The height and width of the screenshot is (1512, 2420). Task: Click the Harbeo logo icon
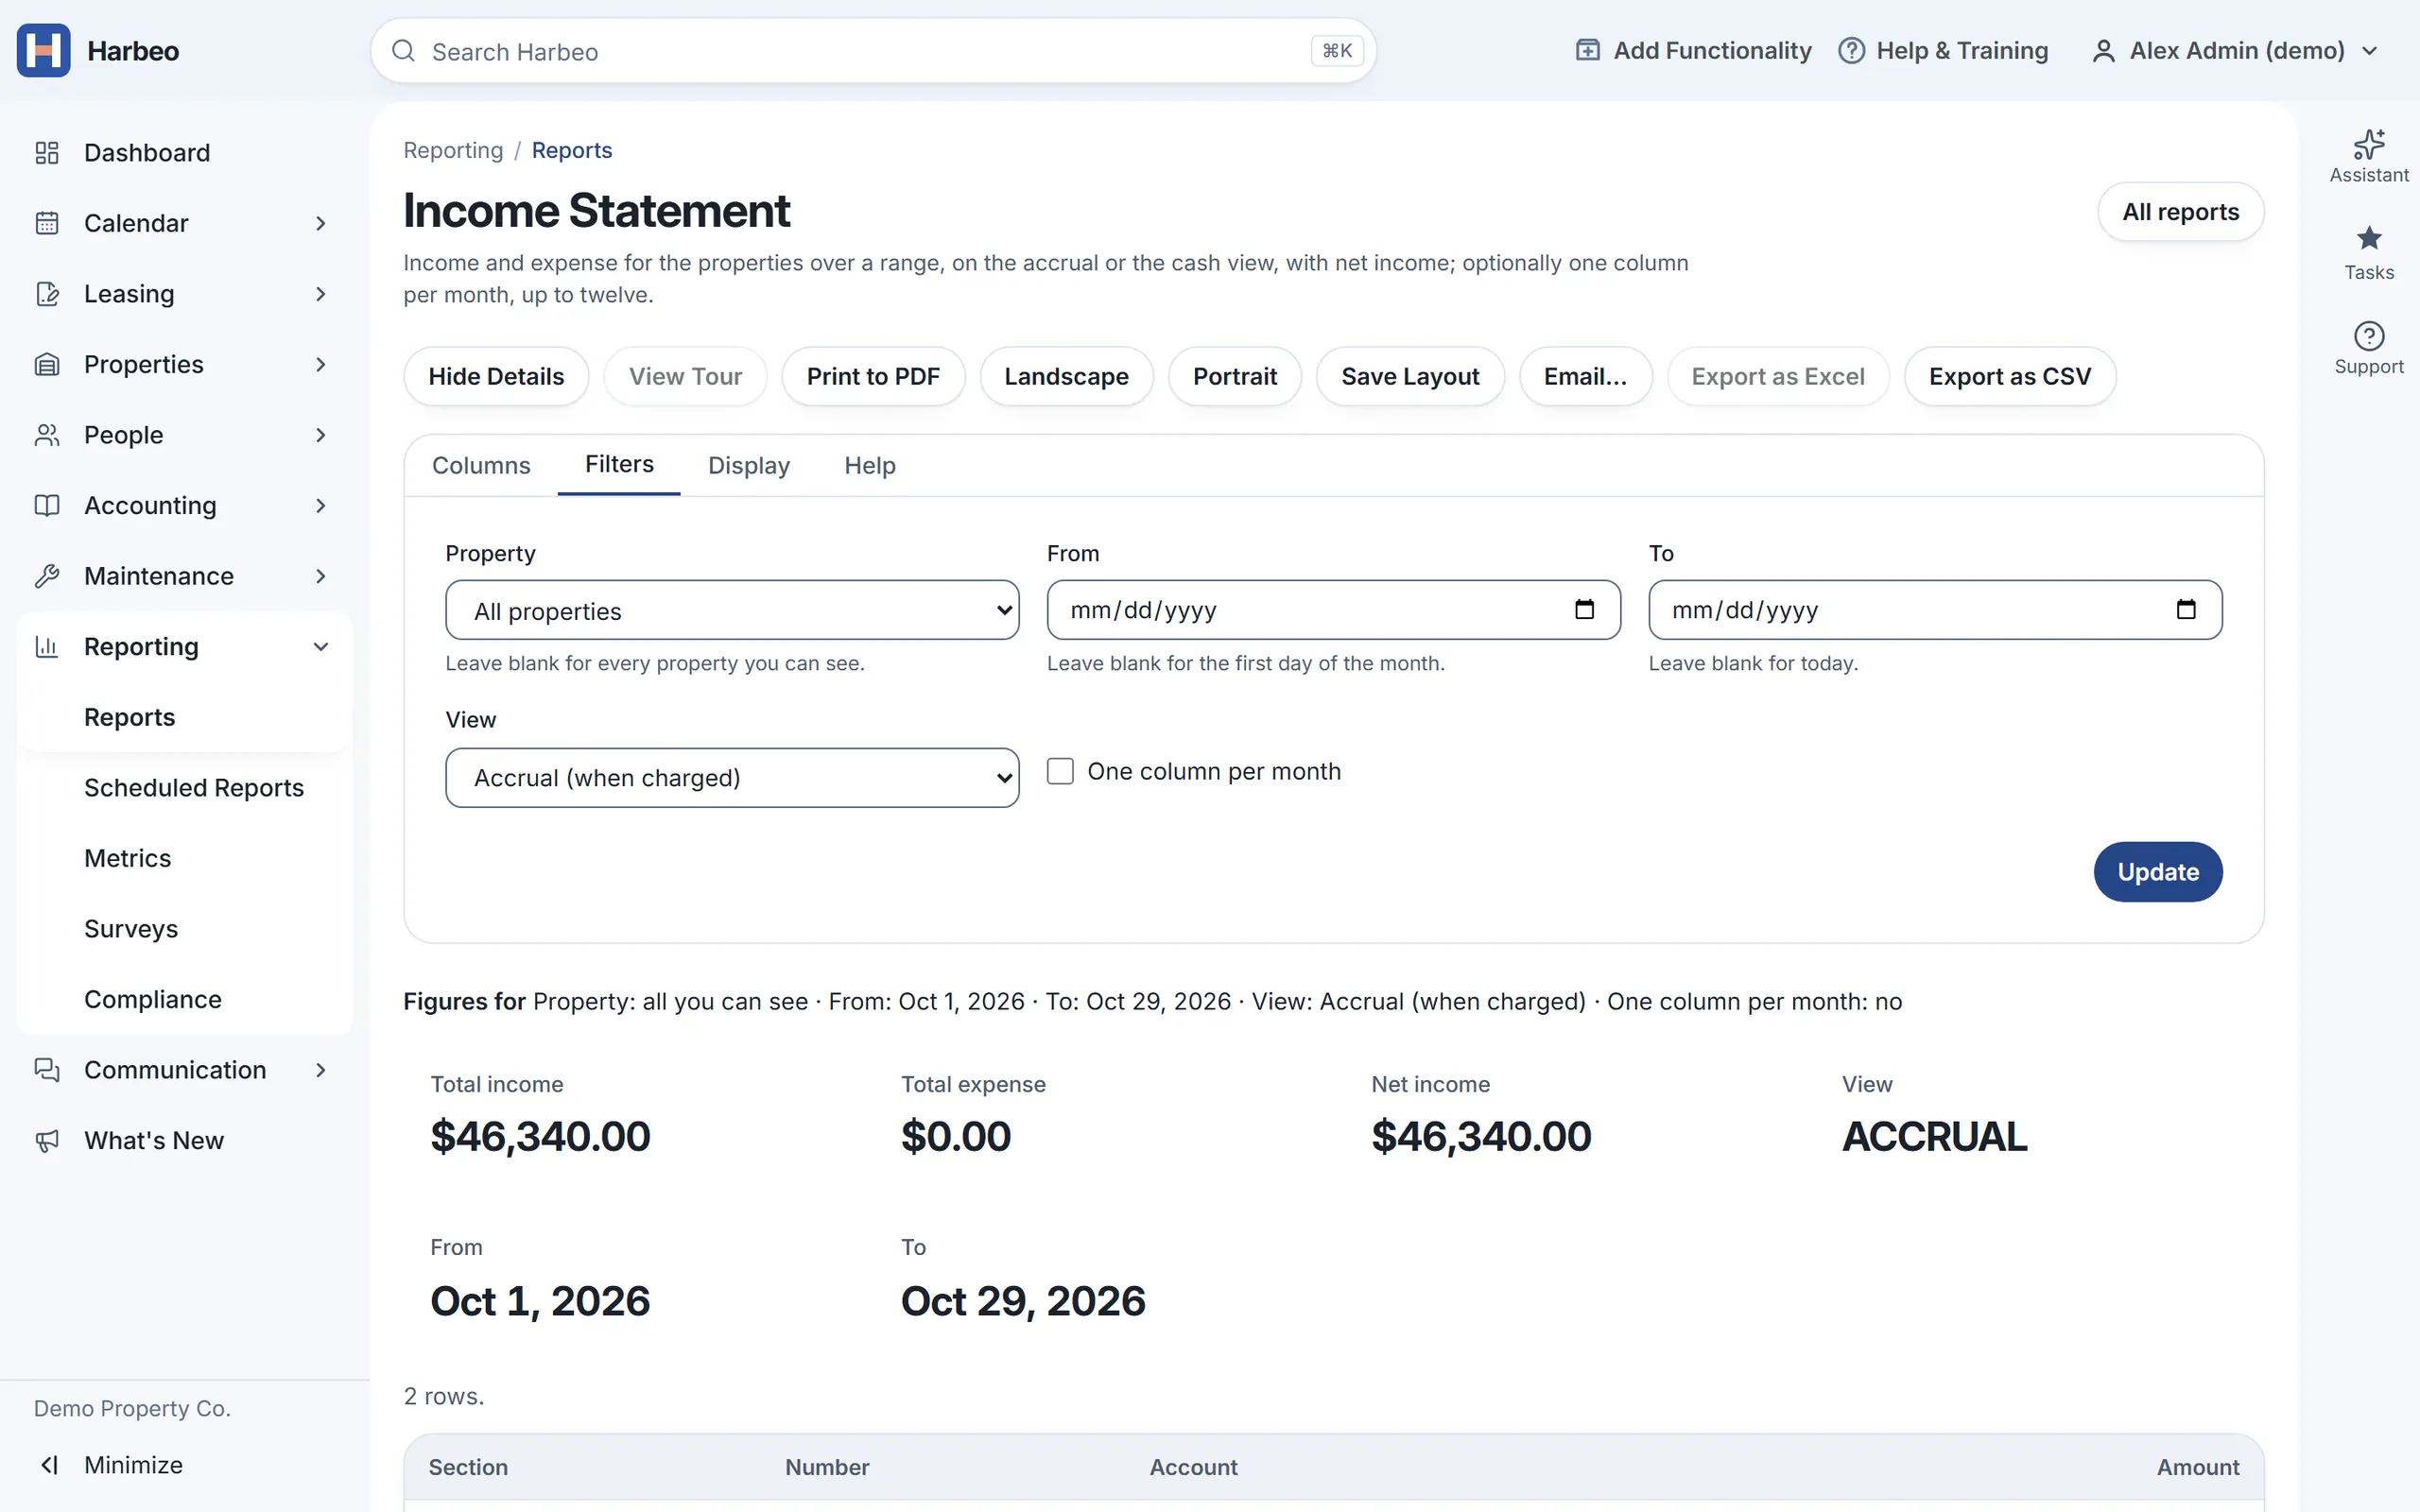[x=44, y=51]
